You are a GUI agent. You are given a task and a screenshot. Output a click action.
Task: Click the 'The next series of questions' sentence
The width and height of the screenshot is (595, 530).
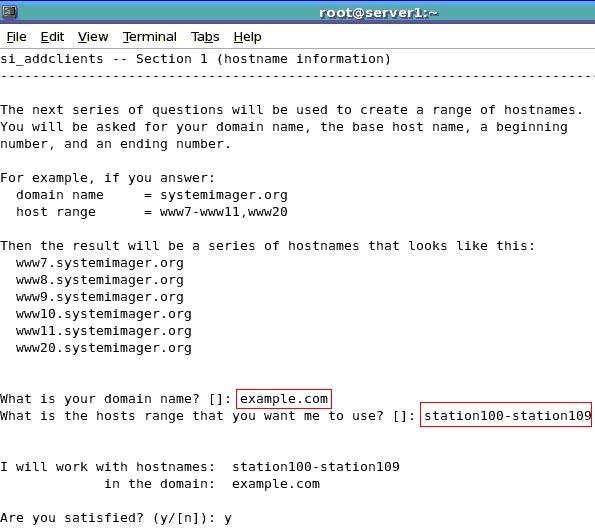click(x=291, y=110)
